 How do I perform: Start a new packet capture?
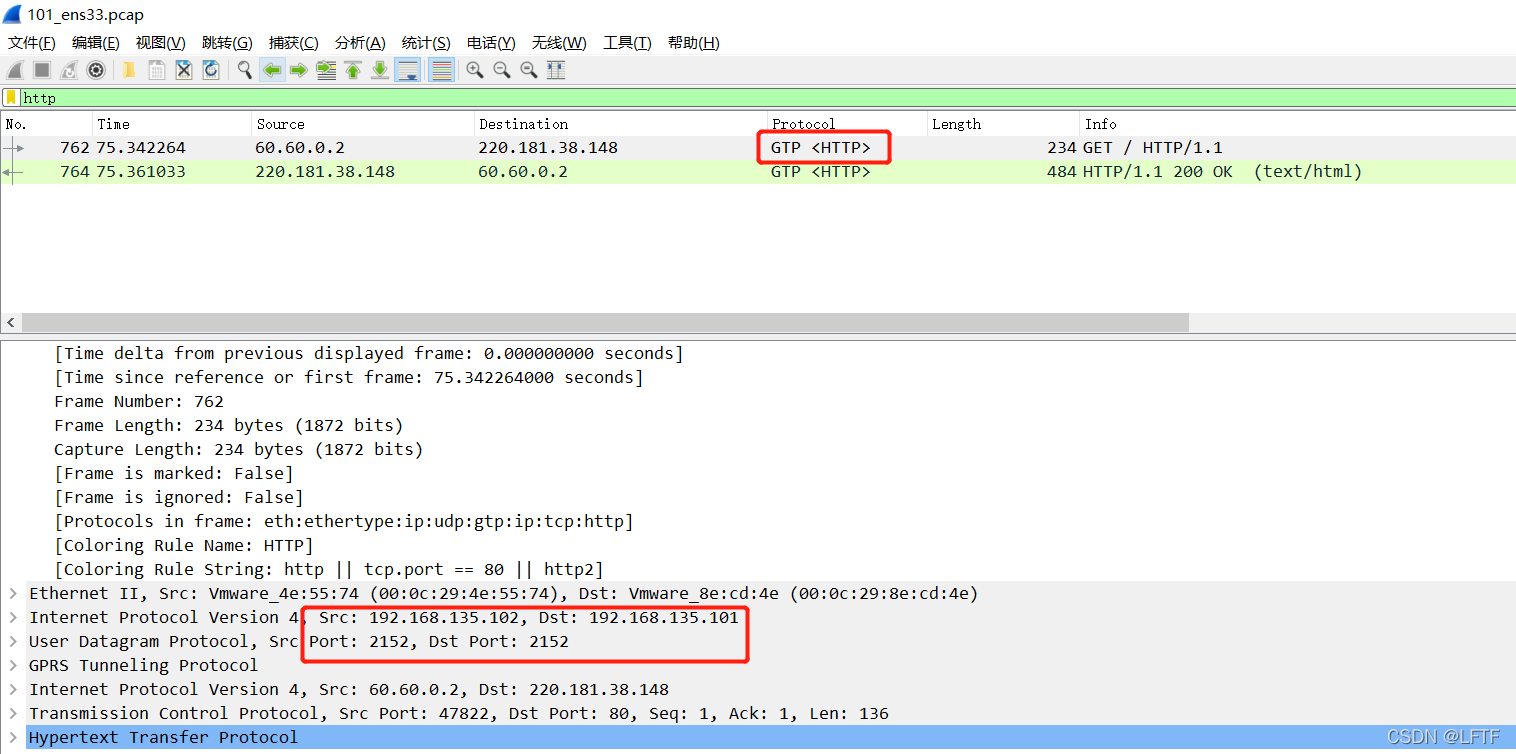point(15,70)
